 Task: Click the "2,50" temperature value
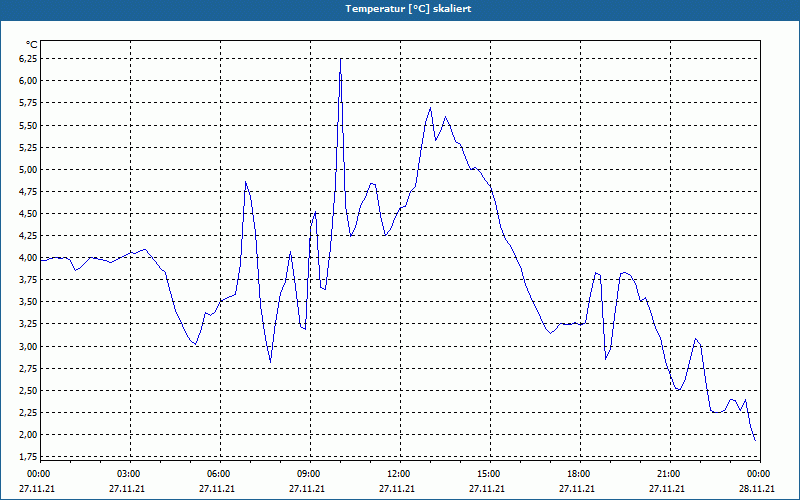coord(29,390)
